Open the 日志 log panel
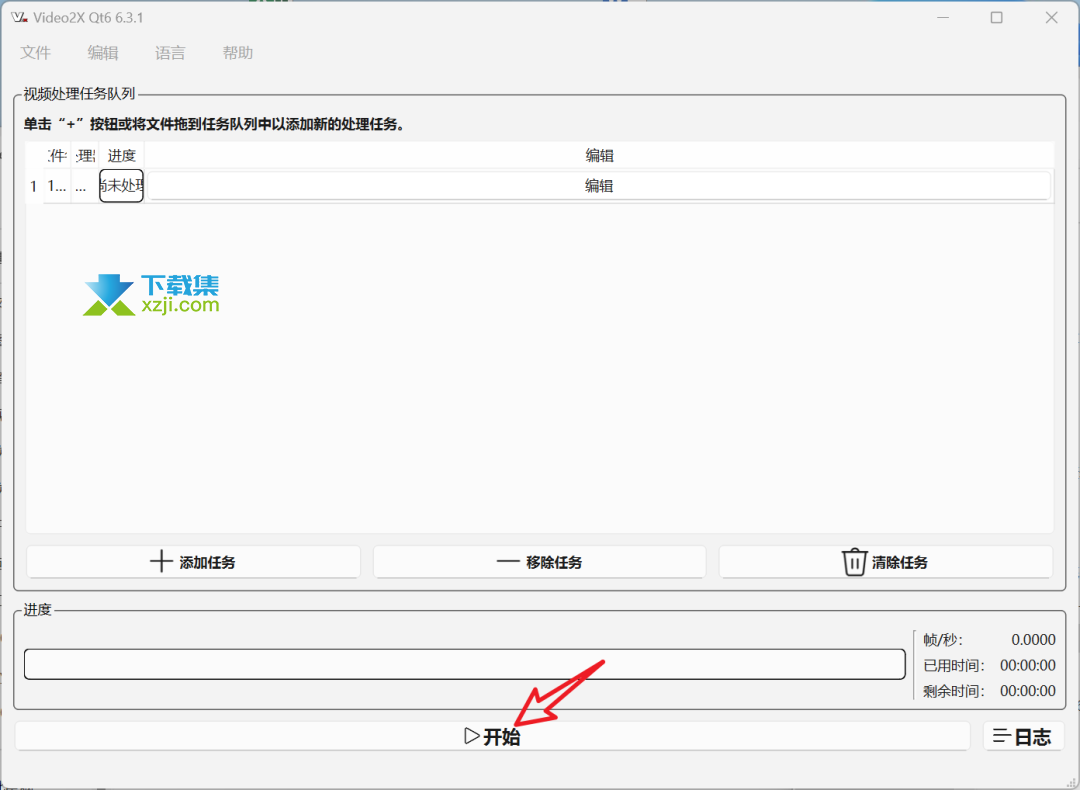The width and height of the screenshot is (1080, 790). pyautogui.click(x=1023, y=737)
